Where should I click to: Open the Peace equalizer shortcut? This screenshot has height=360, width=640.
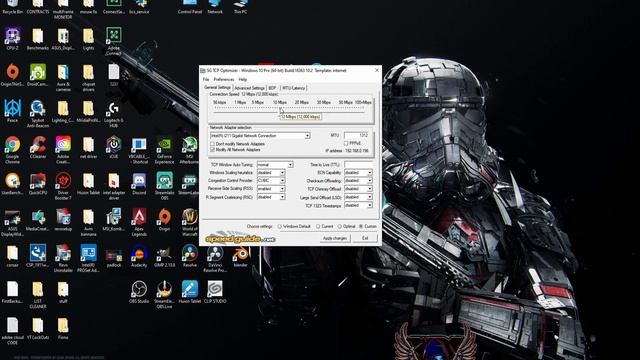(x=12, y=111)
